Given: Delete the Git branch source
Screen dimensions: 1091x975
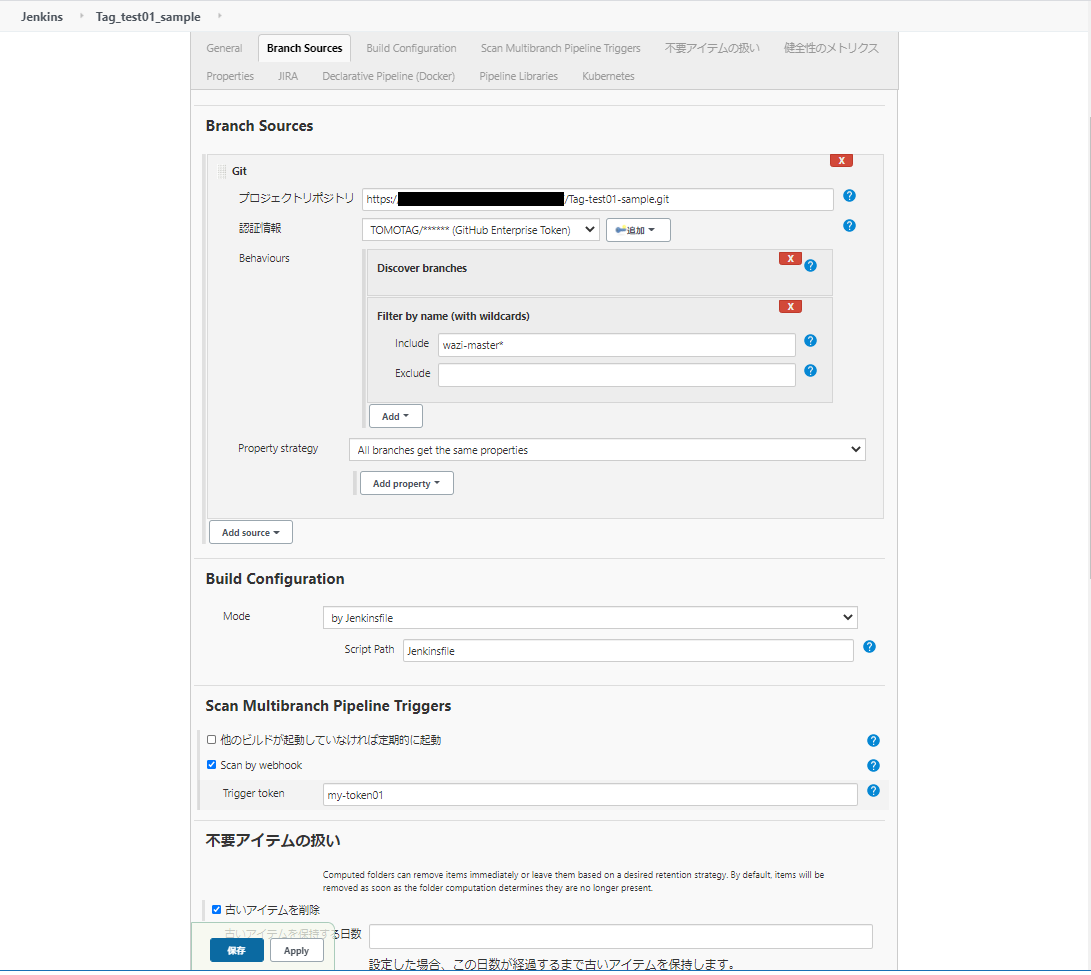Looking at the screenshot, I should coord(841,161).
